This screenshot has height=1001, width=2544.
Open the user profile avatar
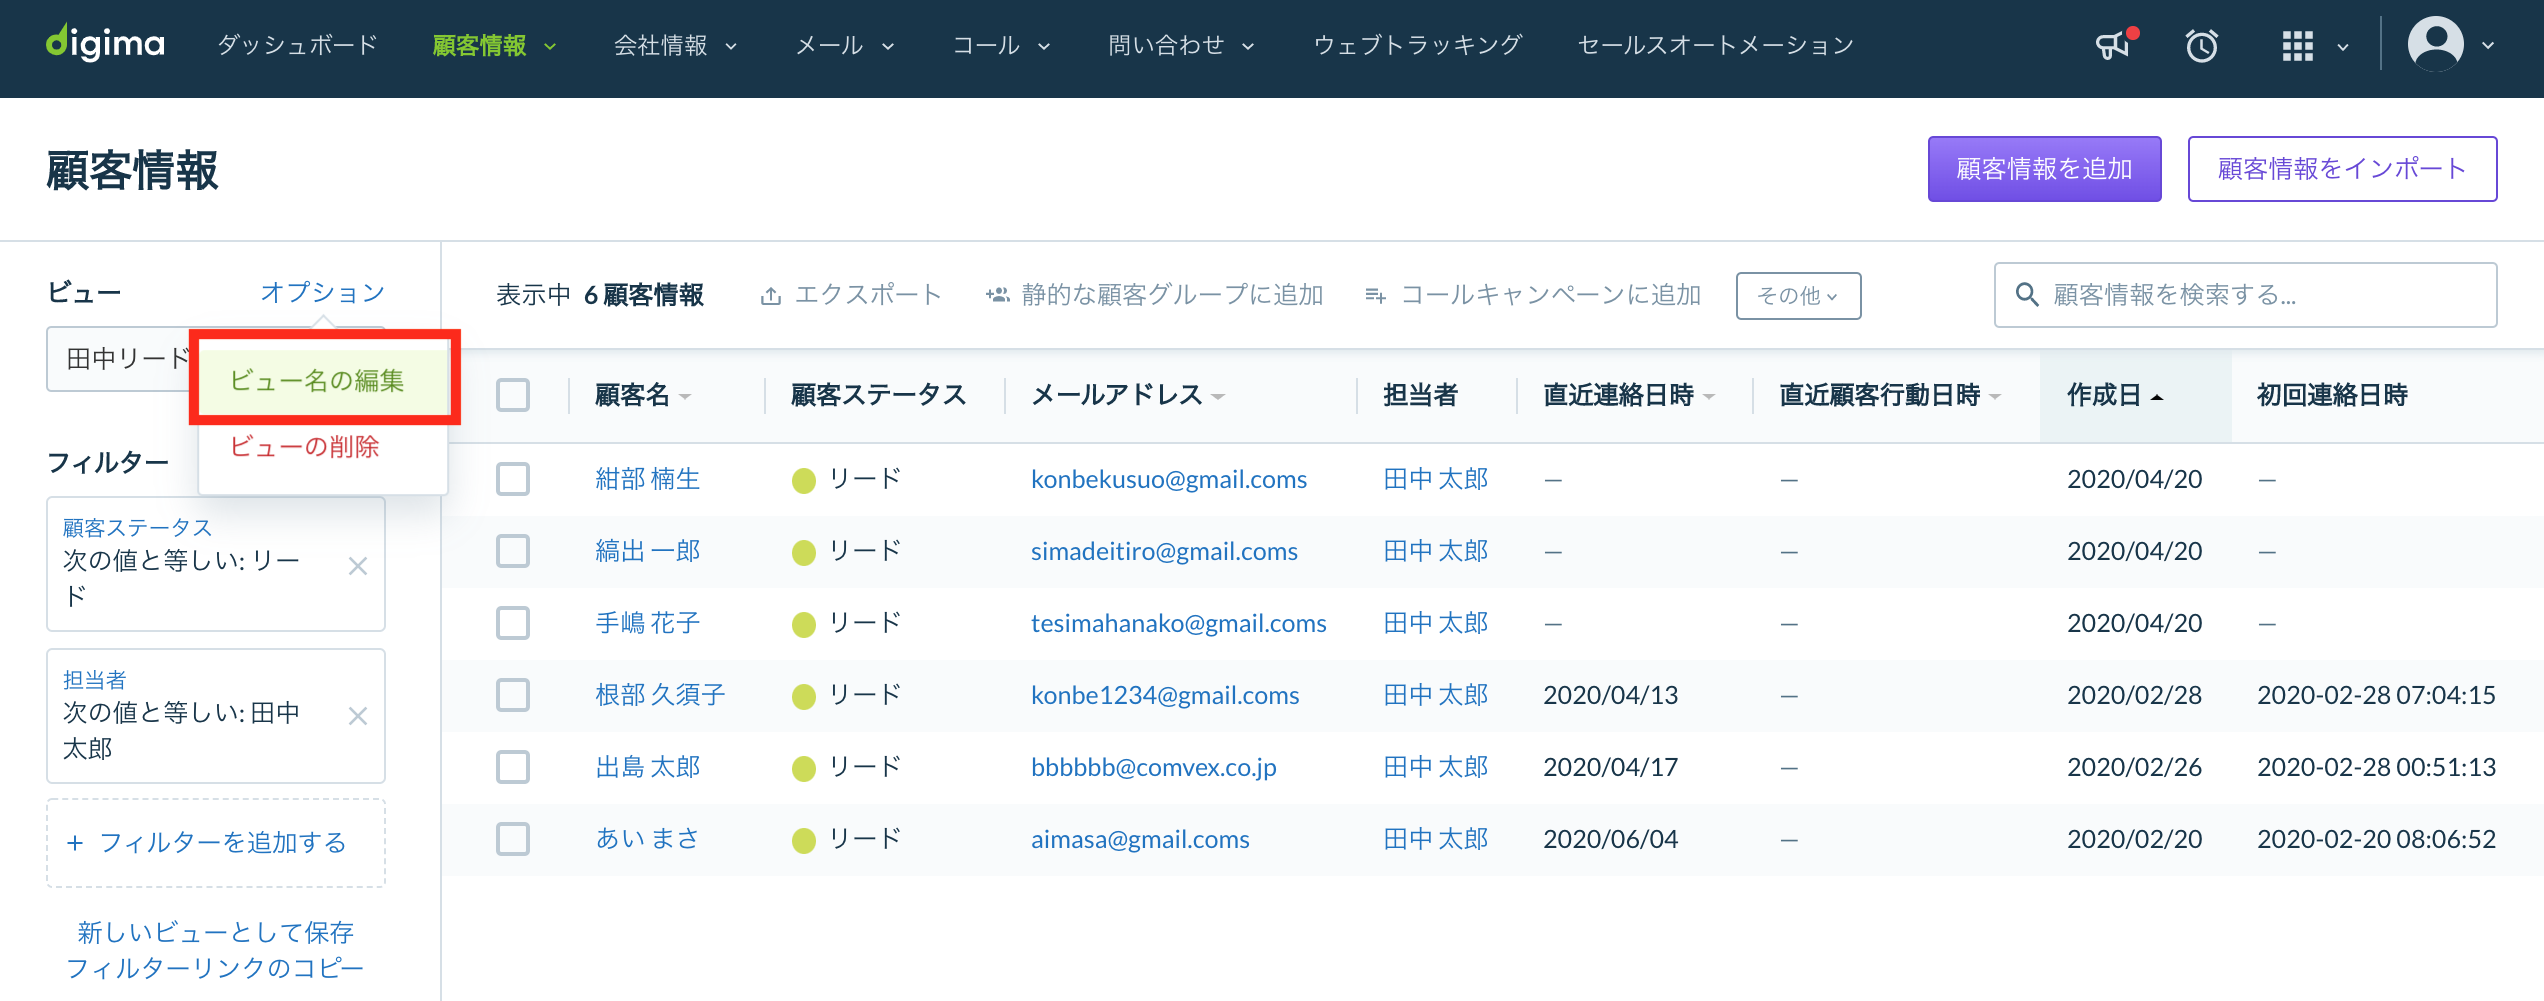point(2435,44)
